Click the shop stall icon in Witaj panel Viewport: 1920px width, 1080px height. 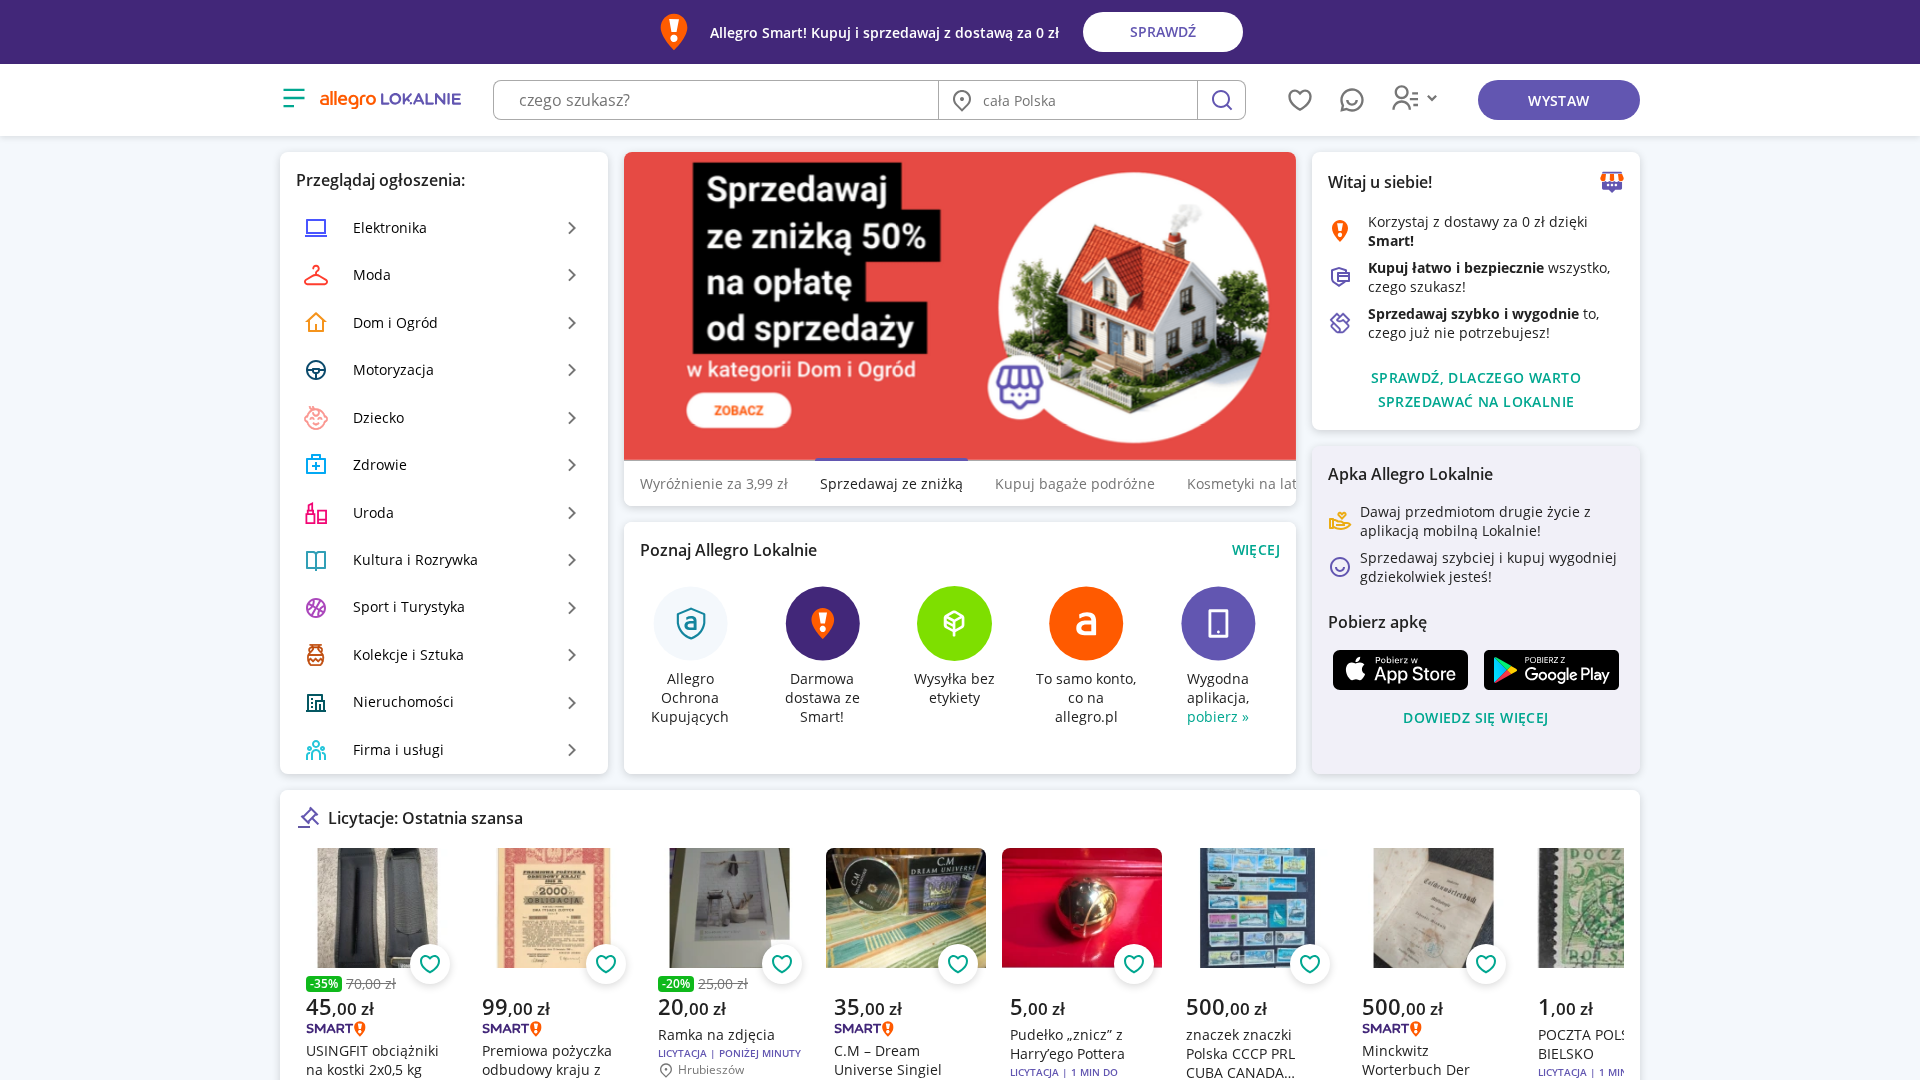coord(1612,181)
